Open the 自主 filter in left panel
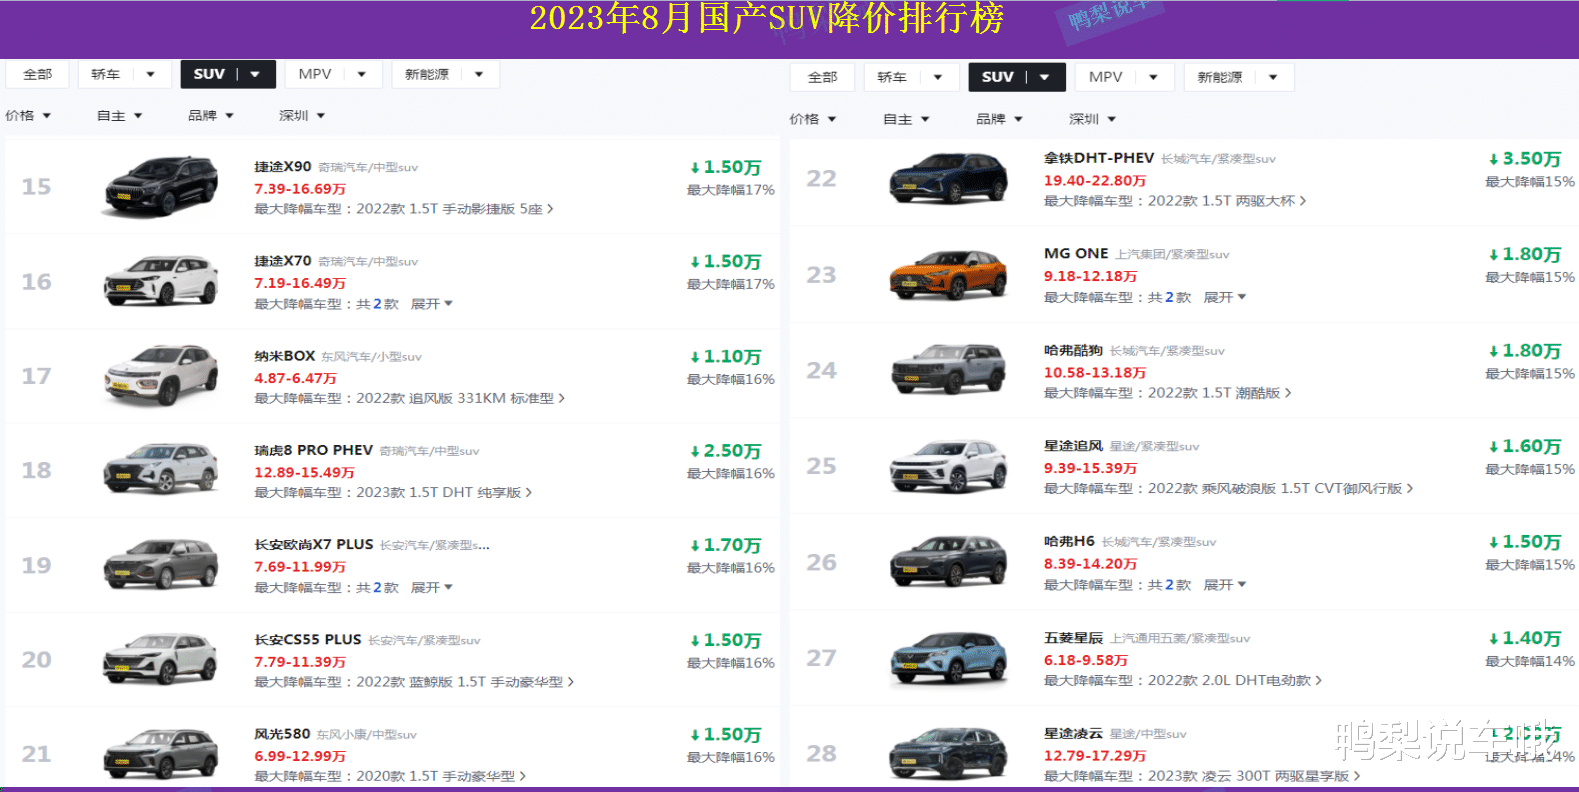Image resolution: width=1579 pixels, height=792 pixels. click(119, 116)
